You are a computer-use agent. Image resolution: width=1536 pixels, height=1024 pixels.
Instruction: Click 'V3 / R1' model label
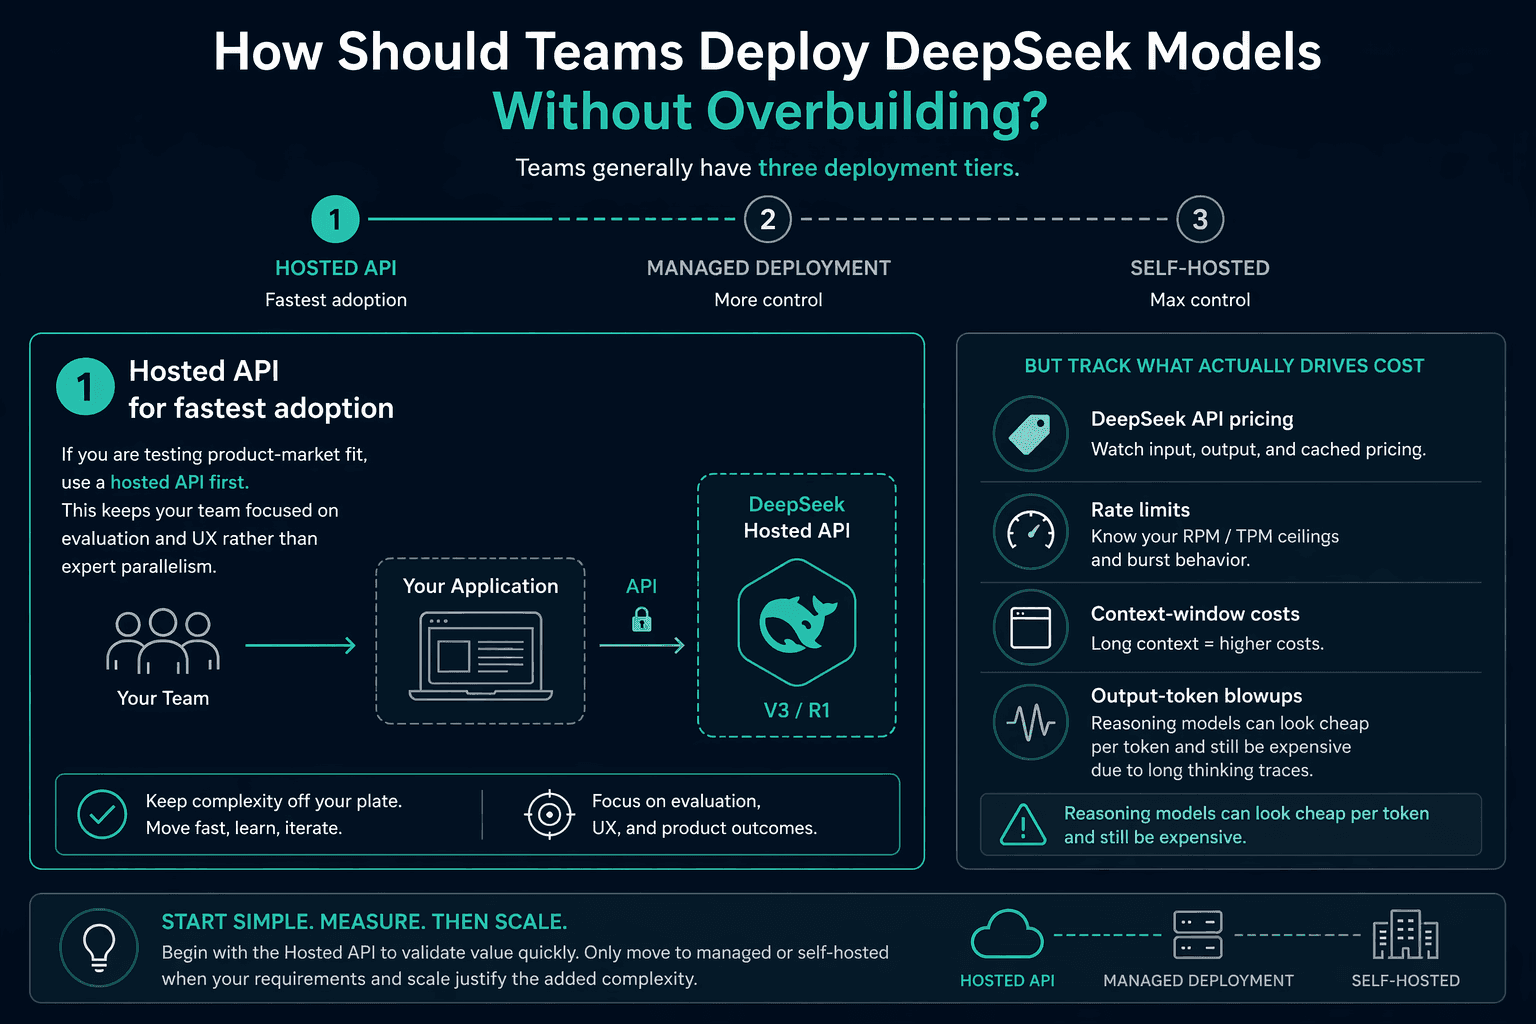tap(797, 710)
